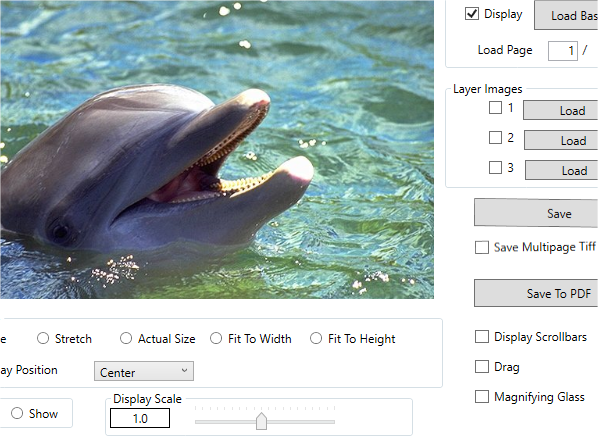This screenshot has width=598, height=437.
Task: Click the Save button
Action: pos(536,213)
